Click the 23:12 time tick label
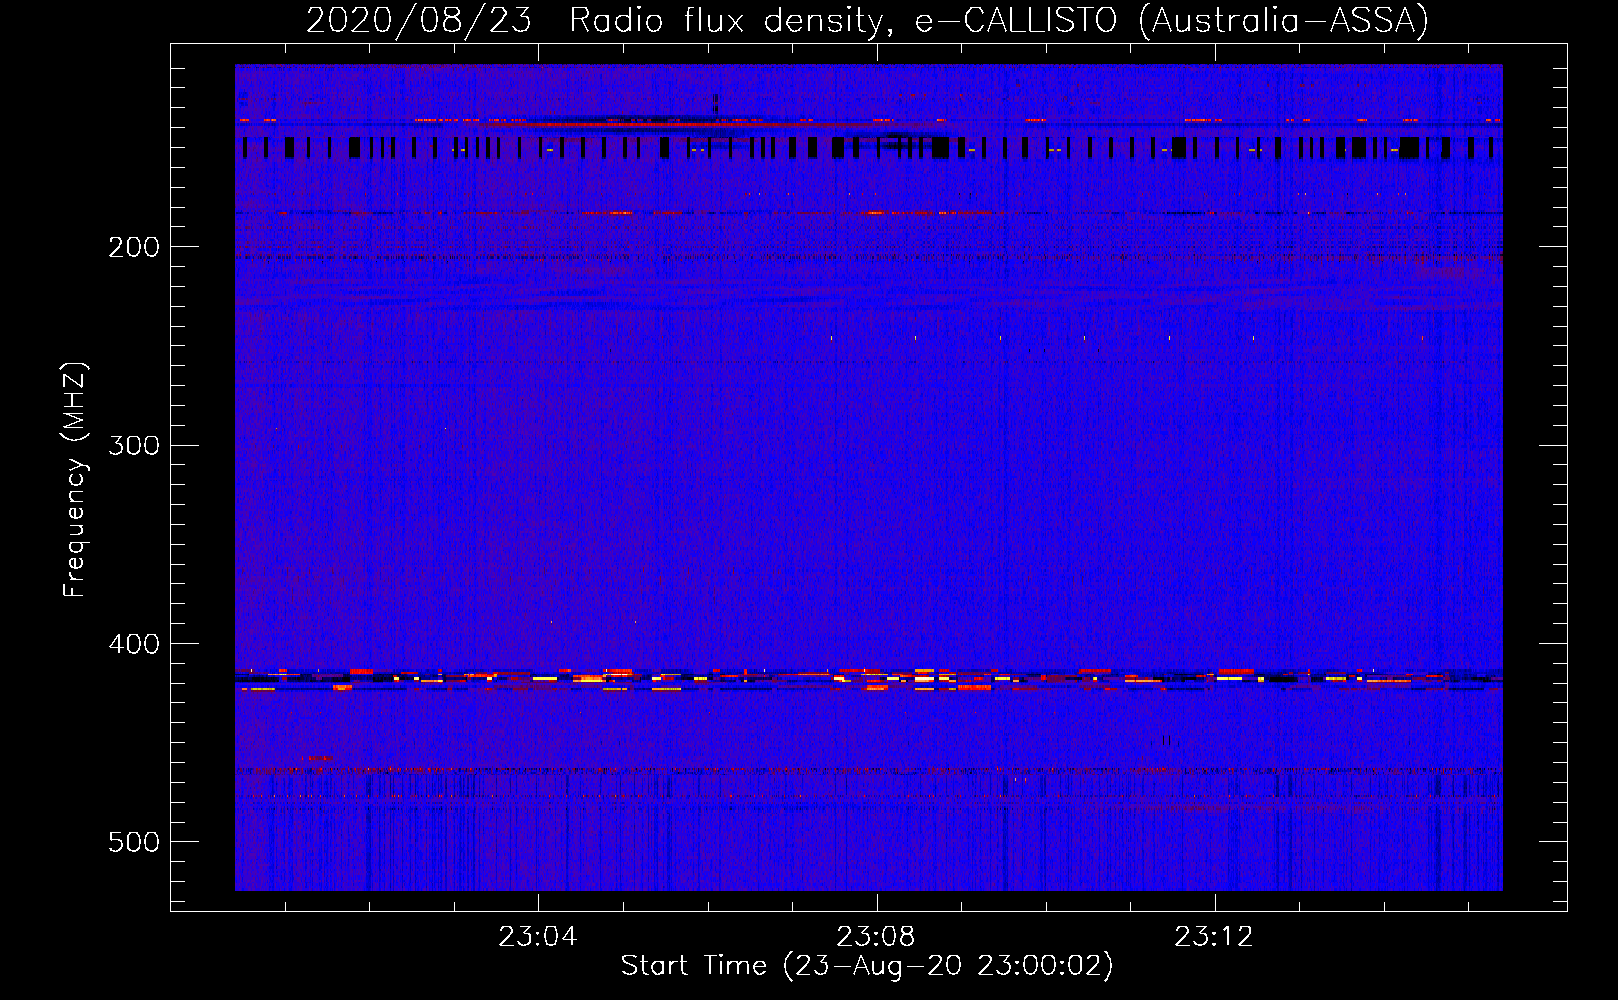The width and height of the screenshot is (1618, 1000). click(x=1214, y=937)
